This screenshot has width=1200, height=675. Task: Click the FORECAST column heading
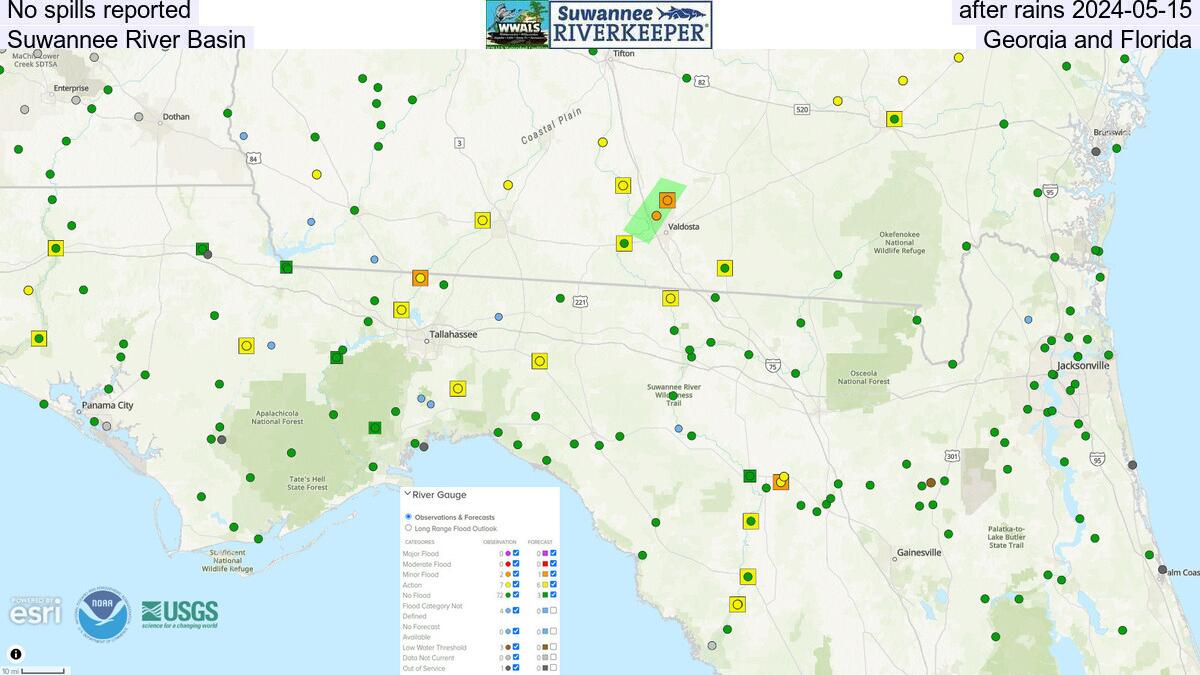(540, 542)
